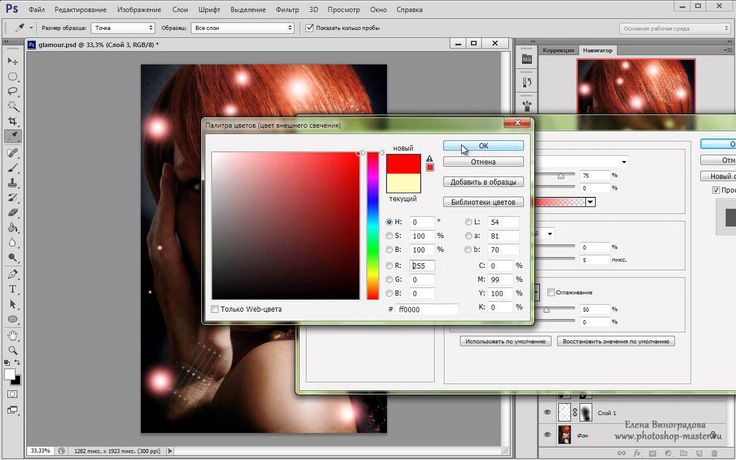Select the Zoom tool
736x460 pixels.
tap(13, 351)
